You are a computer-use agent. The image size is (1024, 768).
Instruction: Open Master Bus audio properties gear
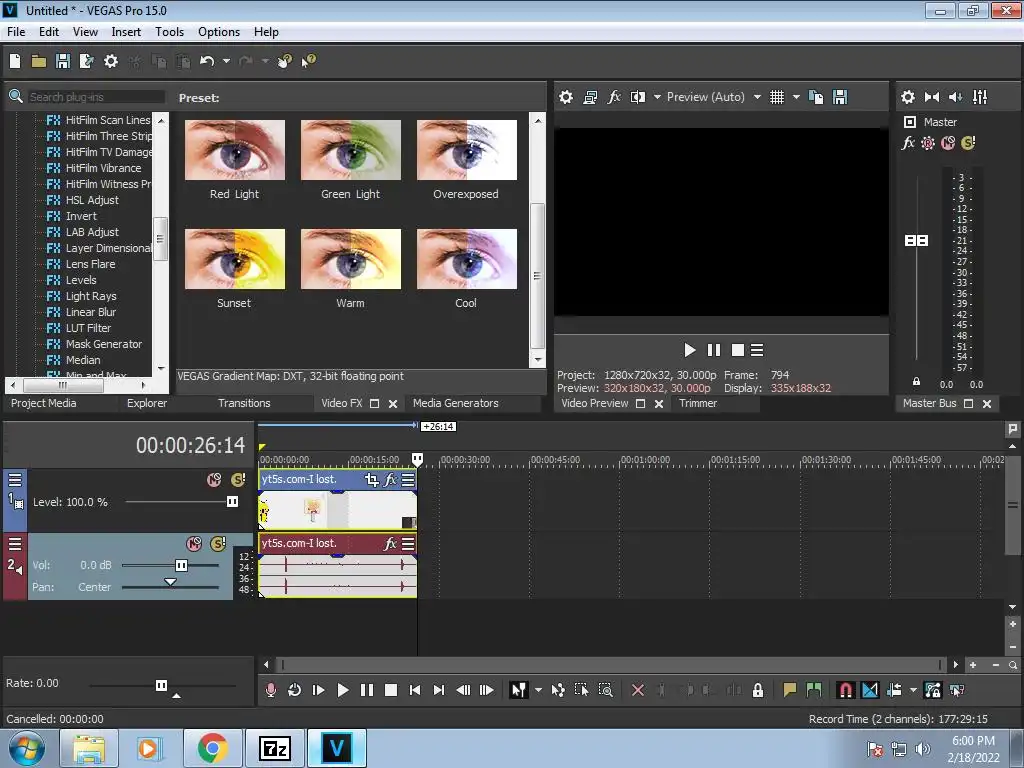[x=908, y=97]
